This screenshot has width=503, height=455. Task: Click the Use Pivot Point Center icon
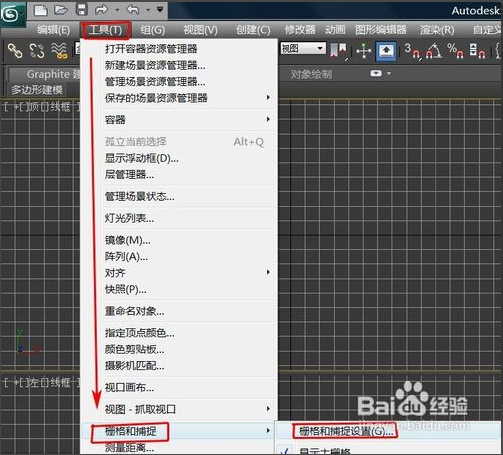click(x=339, y=51)
